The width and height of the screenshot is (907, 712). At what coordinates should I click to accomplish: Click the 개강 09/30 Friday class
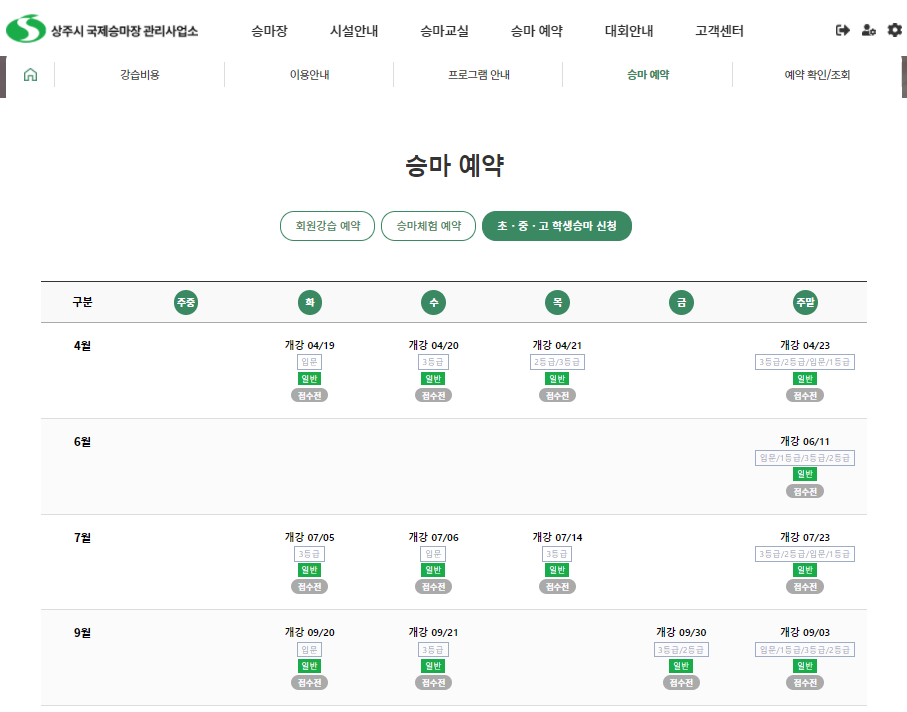point(681,632)
